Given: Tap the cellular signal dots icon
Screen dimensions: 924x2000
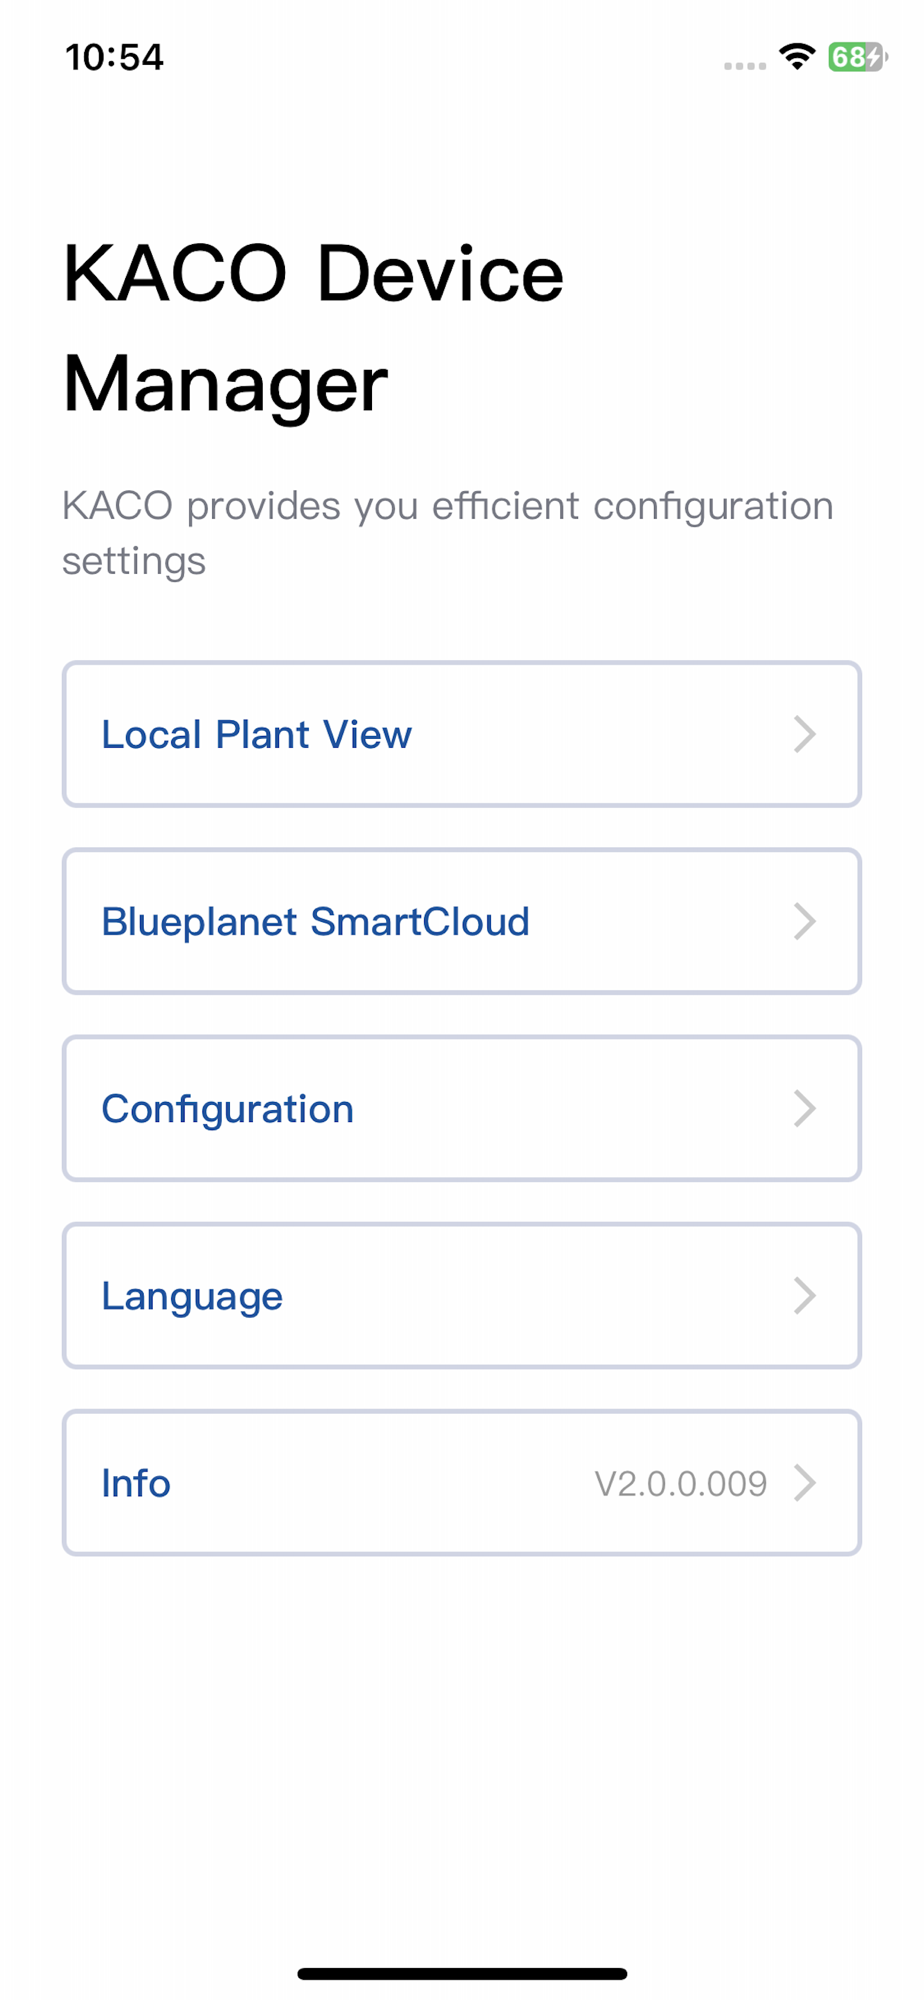Looking at the screenshot, I should [745, 65].
